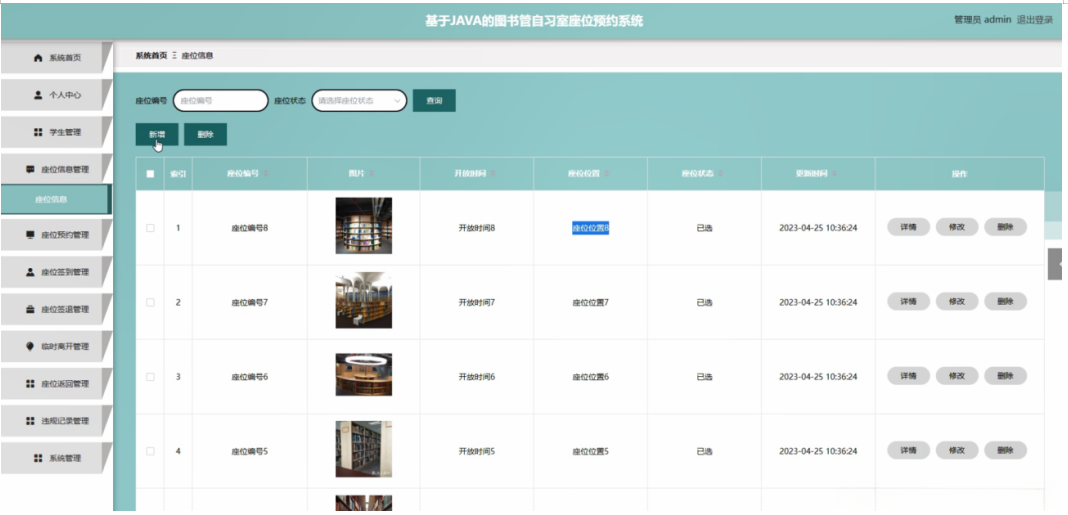Open 详情 for row 座位编号7
Viewport: 1068px width, 515px height.
point(908,302)
